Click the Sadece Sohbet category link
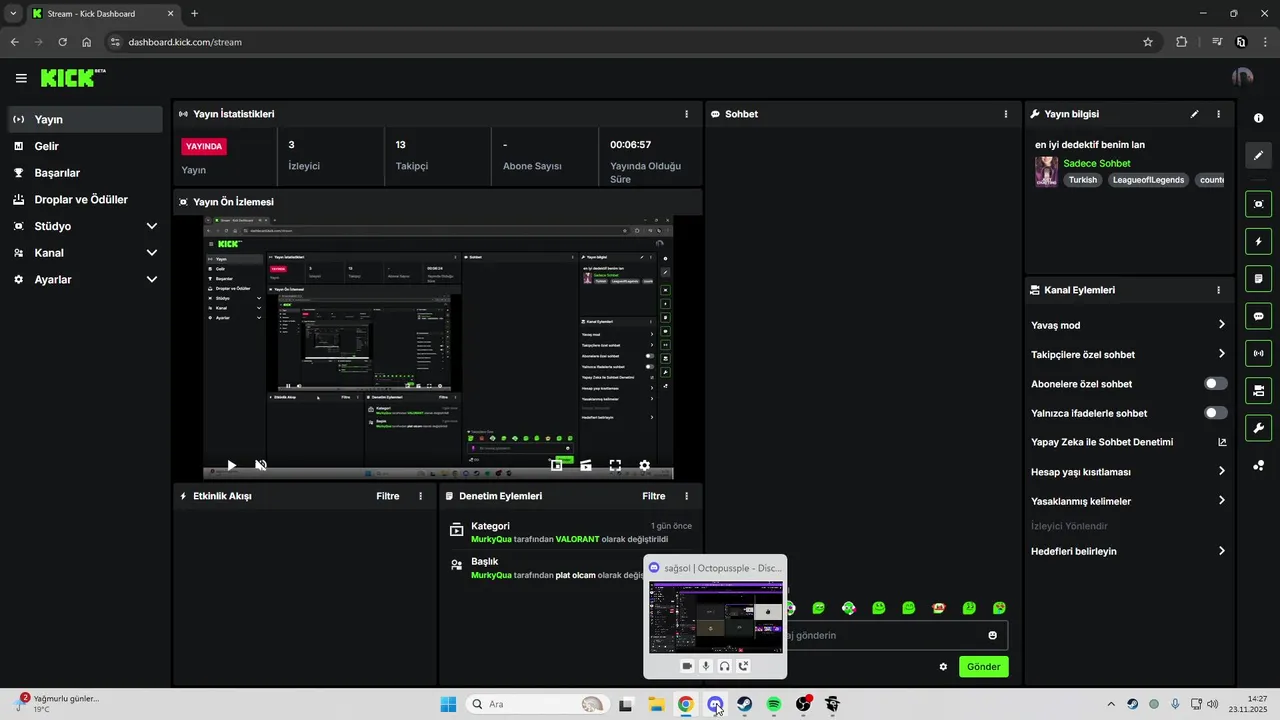This screenshot has width=1280, height=720. point(1097,163)
